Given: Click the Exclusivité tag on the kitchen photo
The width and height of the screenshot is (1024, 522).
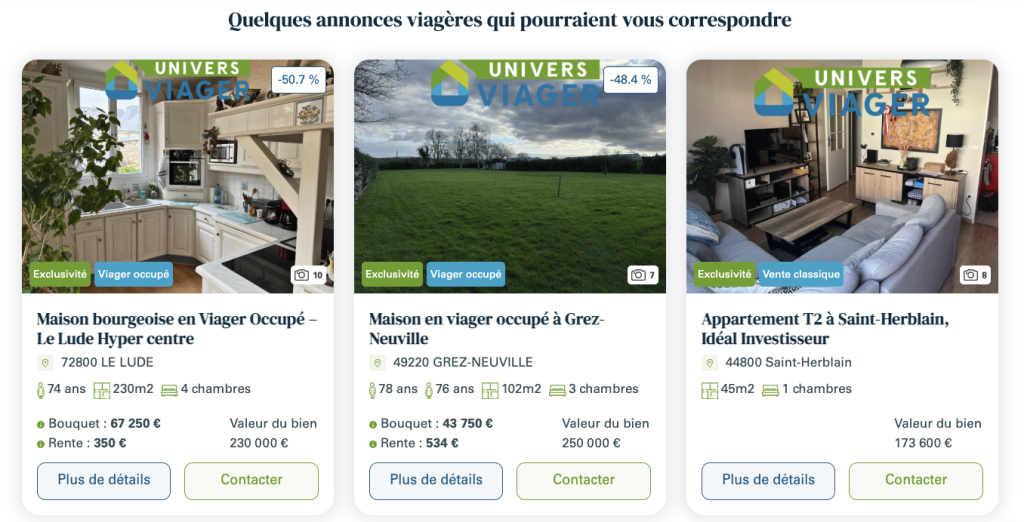Looking at the screenshot, I should [x=60, y=274].
